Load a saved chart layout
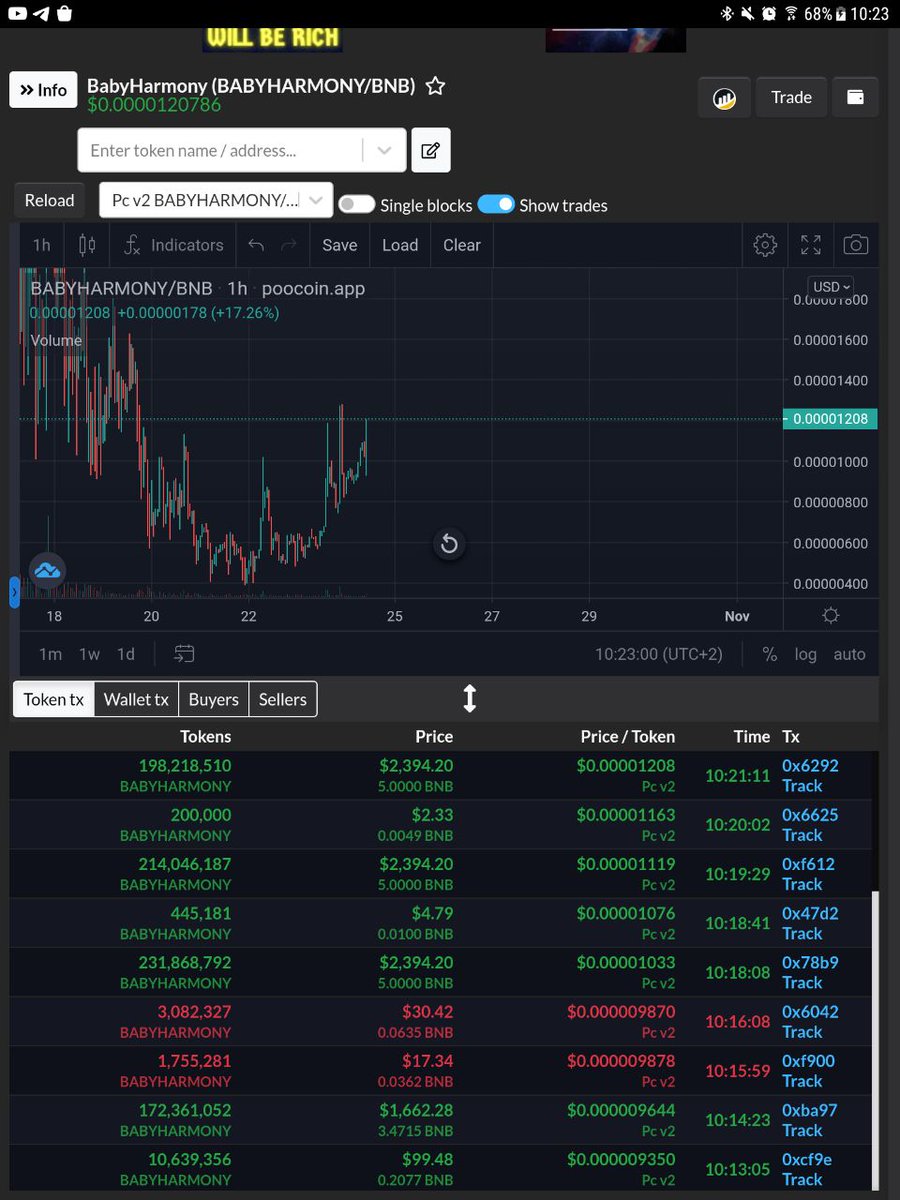This screenshot has width=900, height=1200. pyautogui.click(x=400, y=245)
